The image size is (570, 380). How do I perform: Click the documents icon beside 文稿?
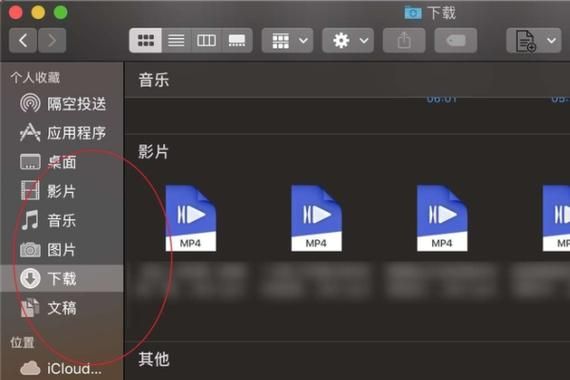[30, 308]
